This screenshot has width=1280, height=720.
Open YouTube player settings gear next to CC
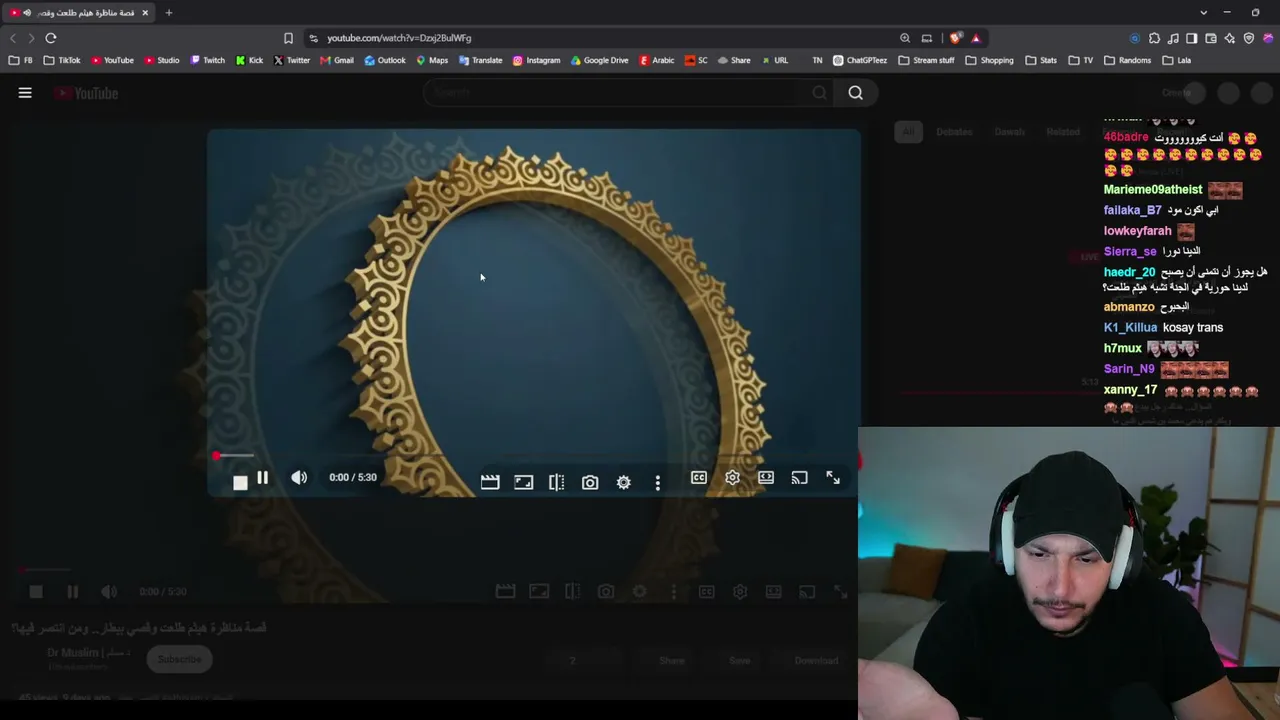tap(732, 478)
